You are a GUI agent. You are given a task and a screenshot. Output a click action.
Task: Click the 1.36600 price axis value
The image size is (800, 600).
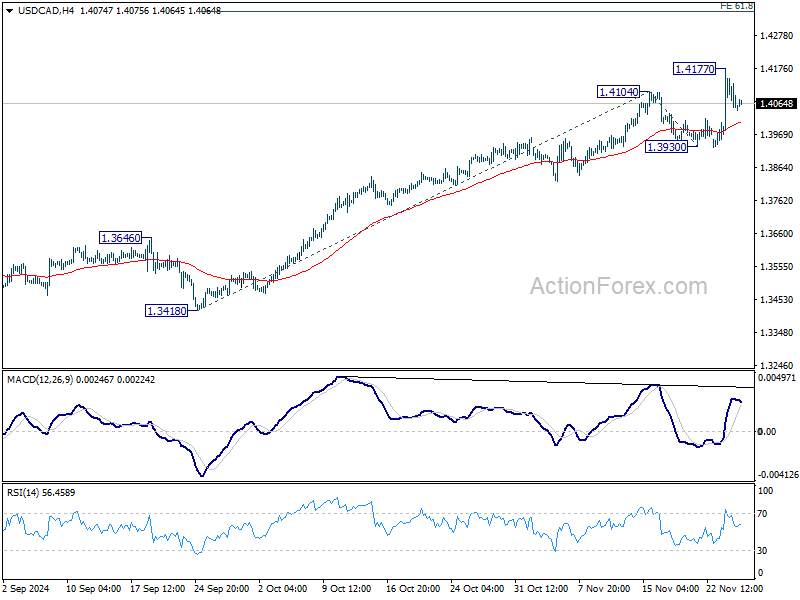(777, 234)
